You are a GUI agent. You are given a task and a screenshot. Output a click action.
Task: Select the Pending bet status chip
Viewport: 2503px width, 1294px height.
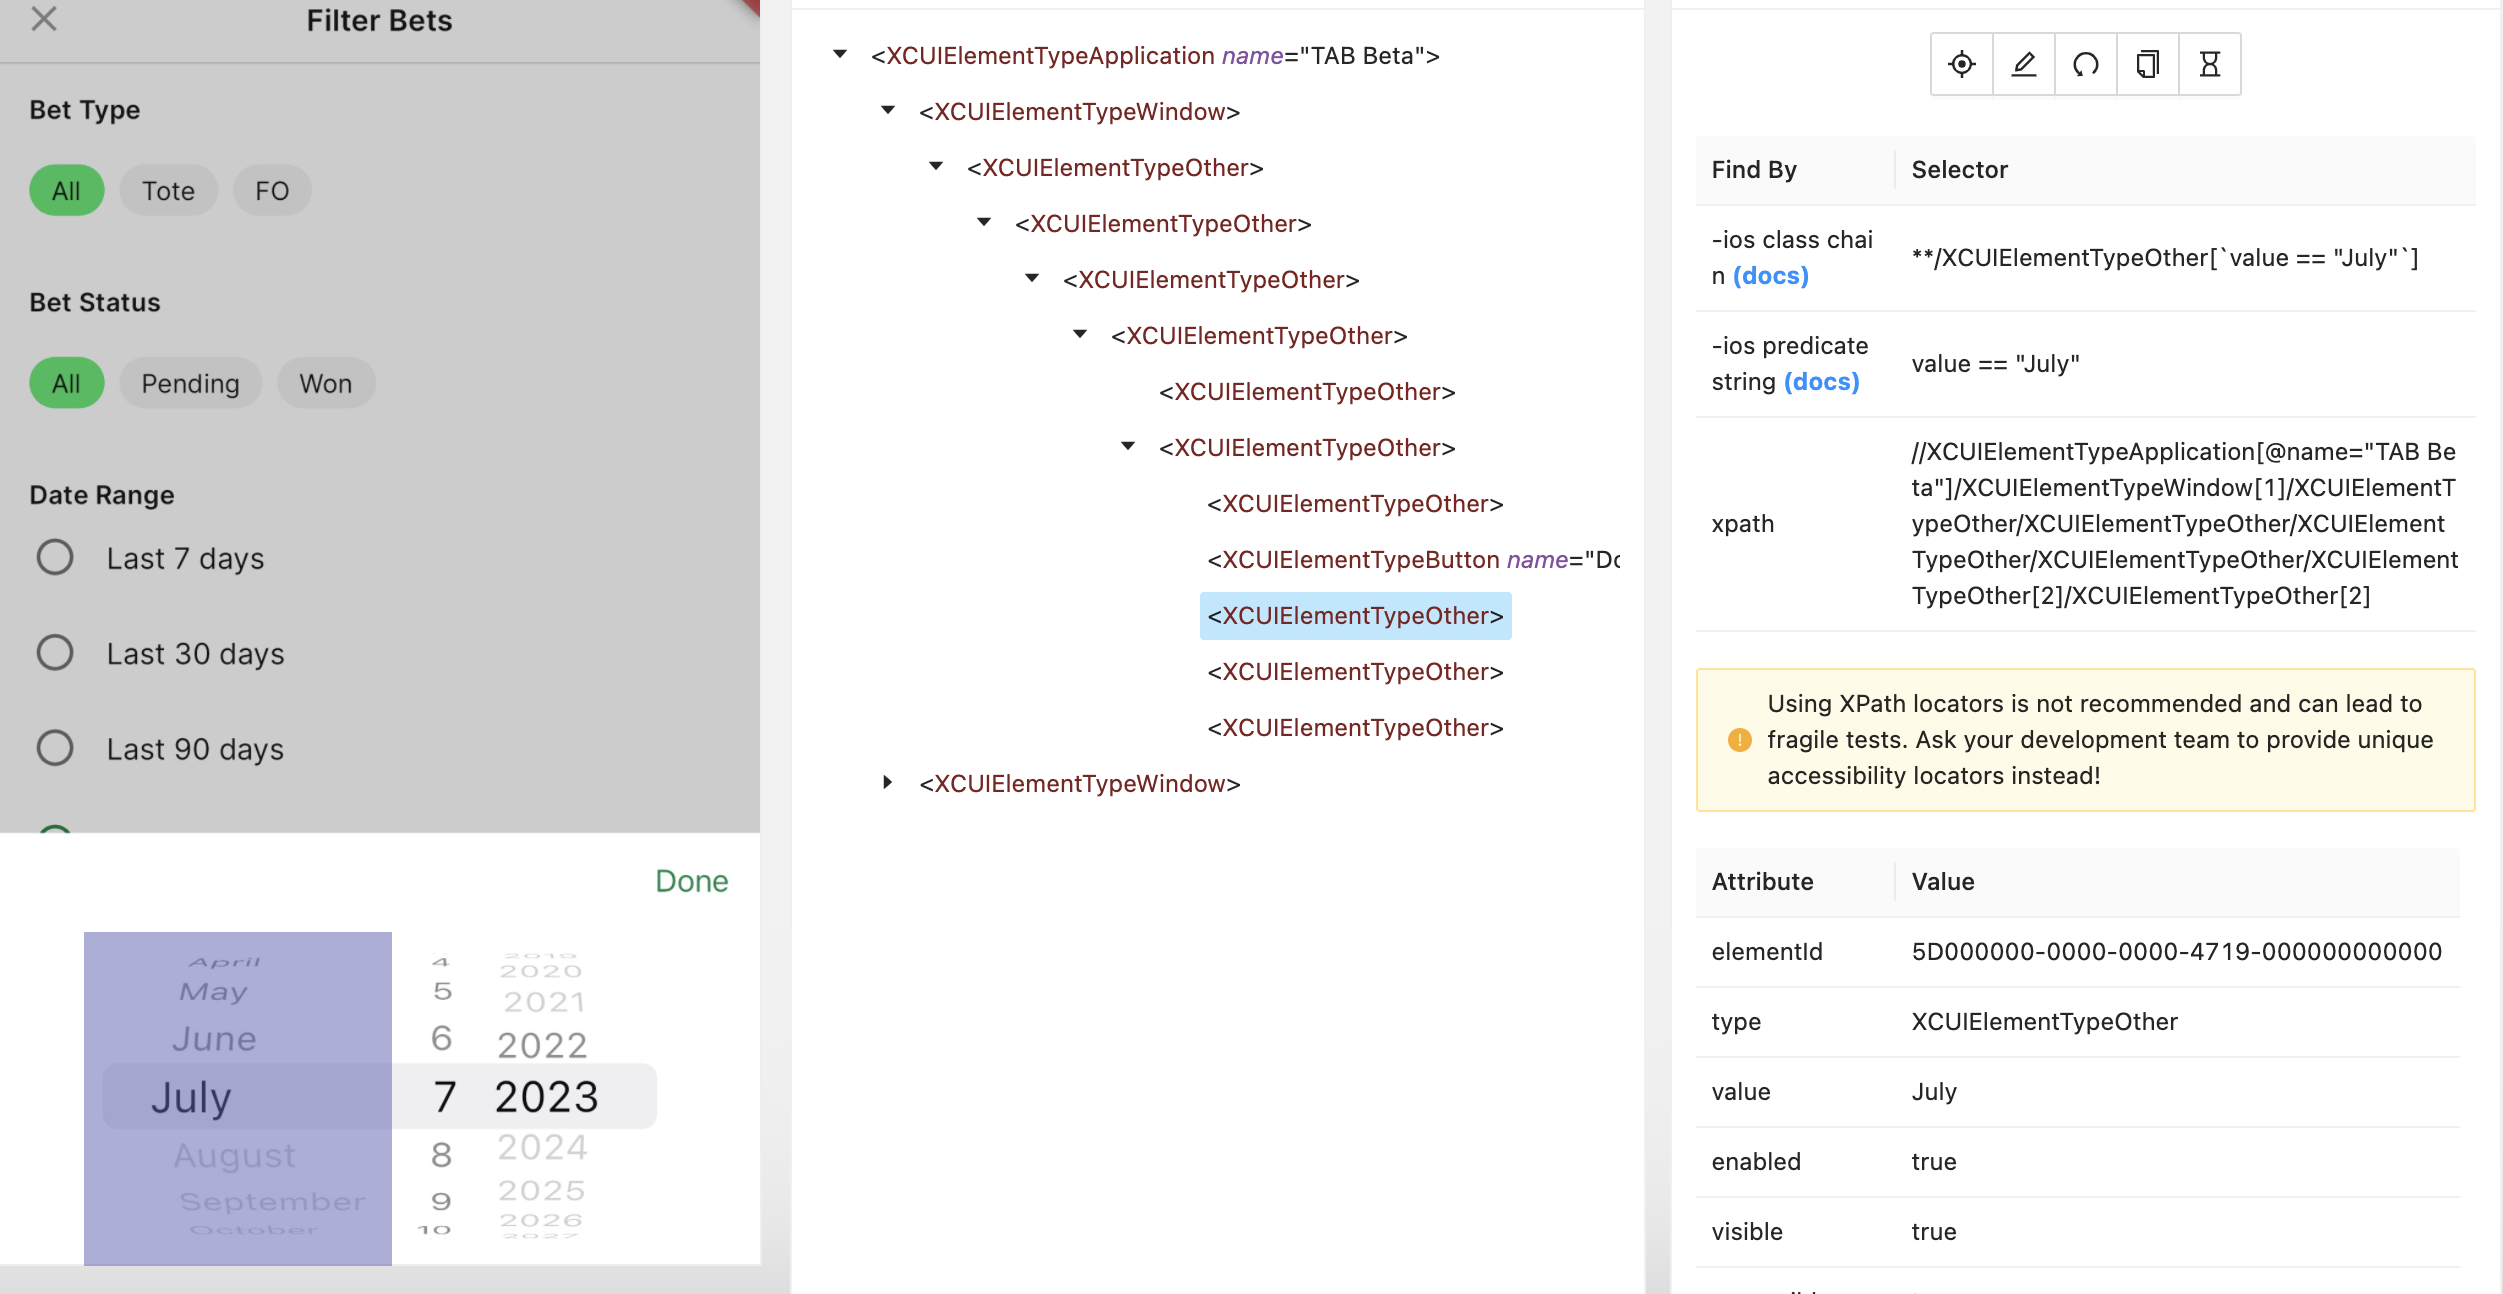point(190,384)
